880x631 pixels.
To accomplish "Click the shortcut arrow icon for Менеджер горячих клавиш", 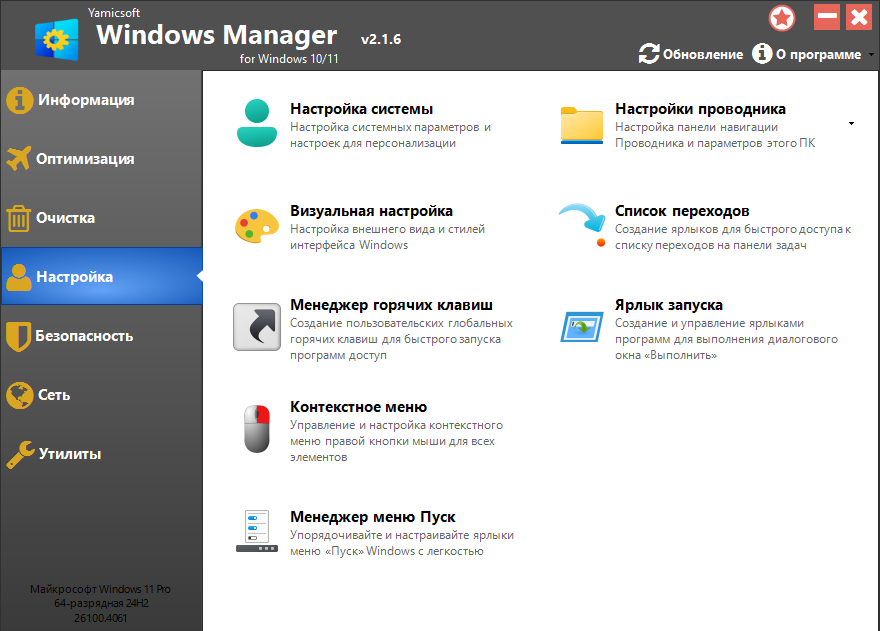I will tap(256, 327).
